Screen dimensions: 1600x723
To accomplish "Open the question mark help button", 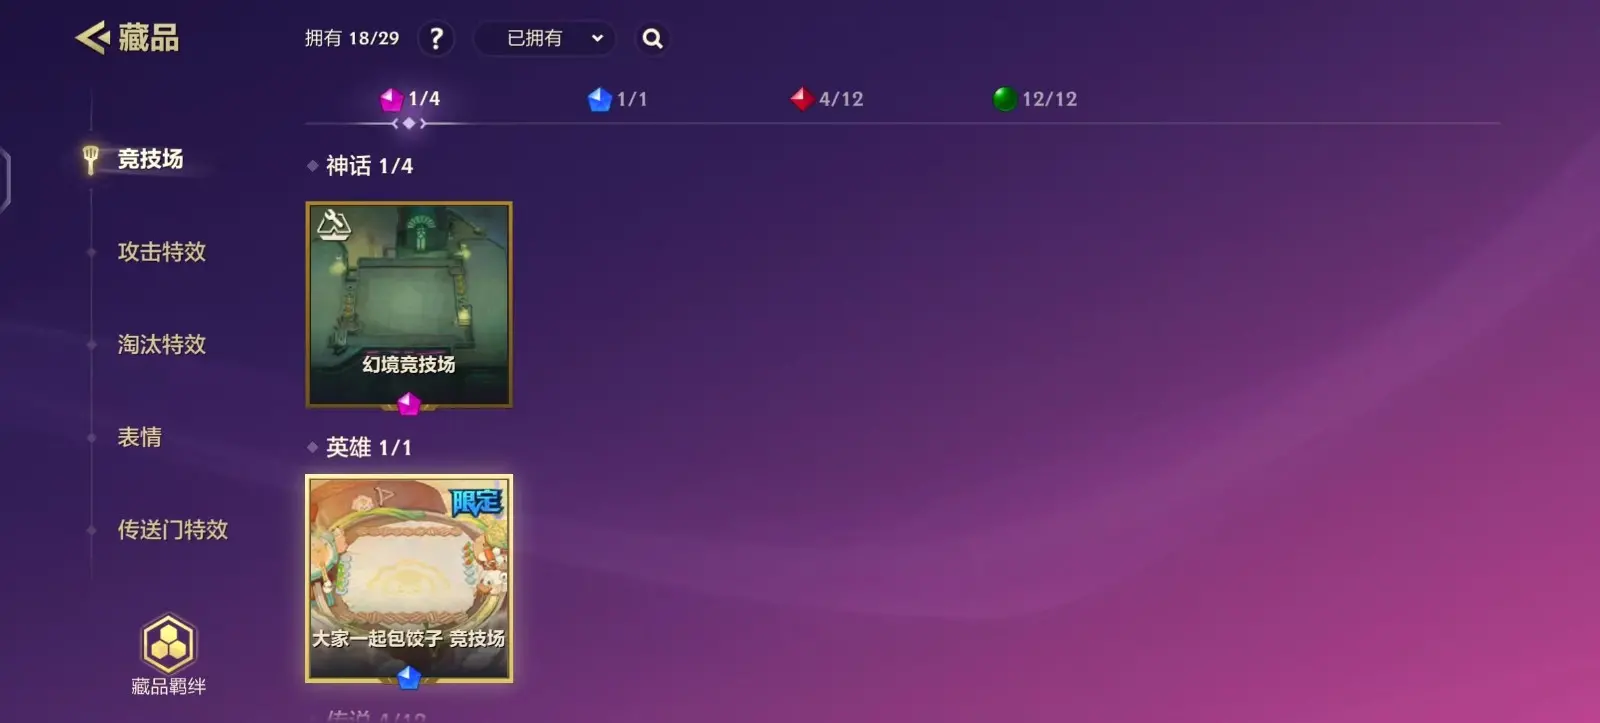I will point(436,39).
